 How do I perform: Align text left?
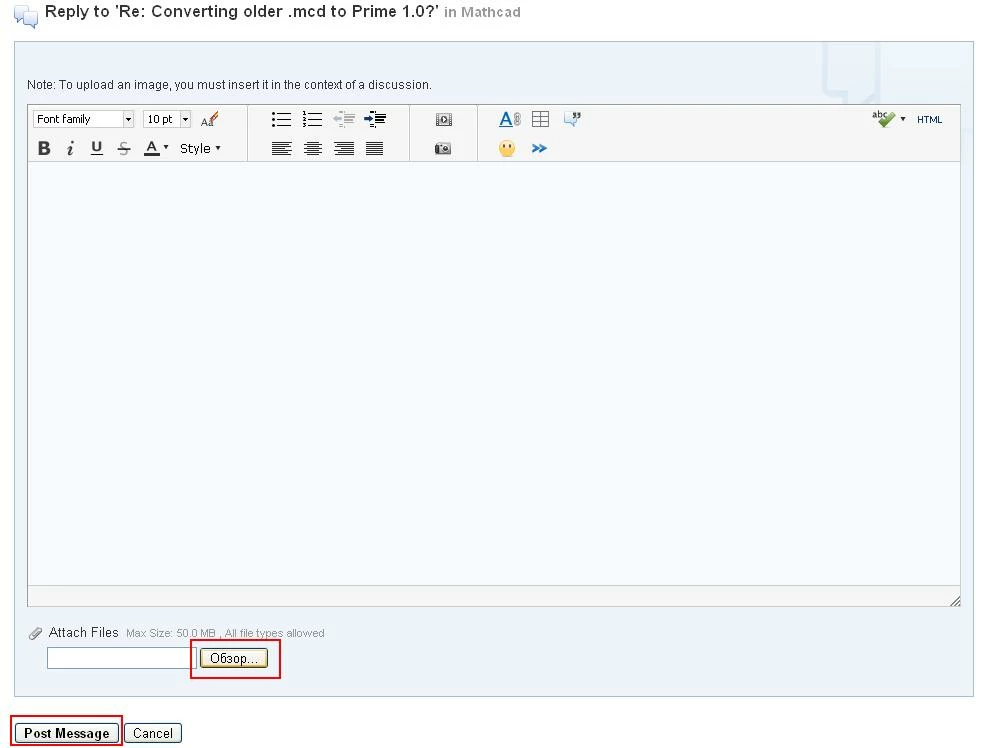281,148
